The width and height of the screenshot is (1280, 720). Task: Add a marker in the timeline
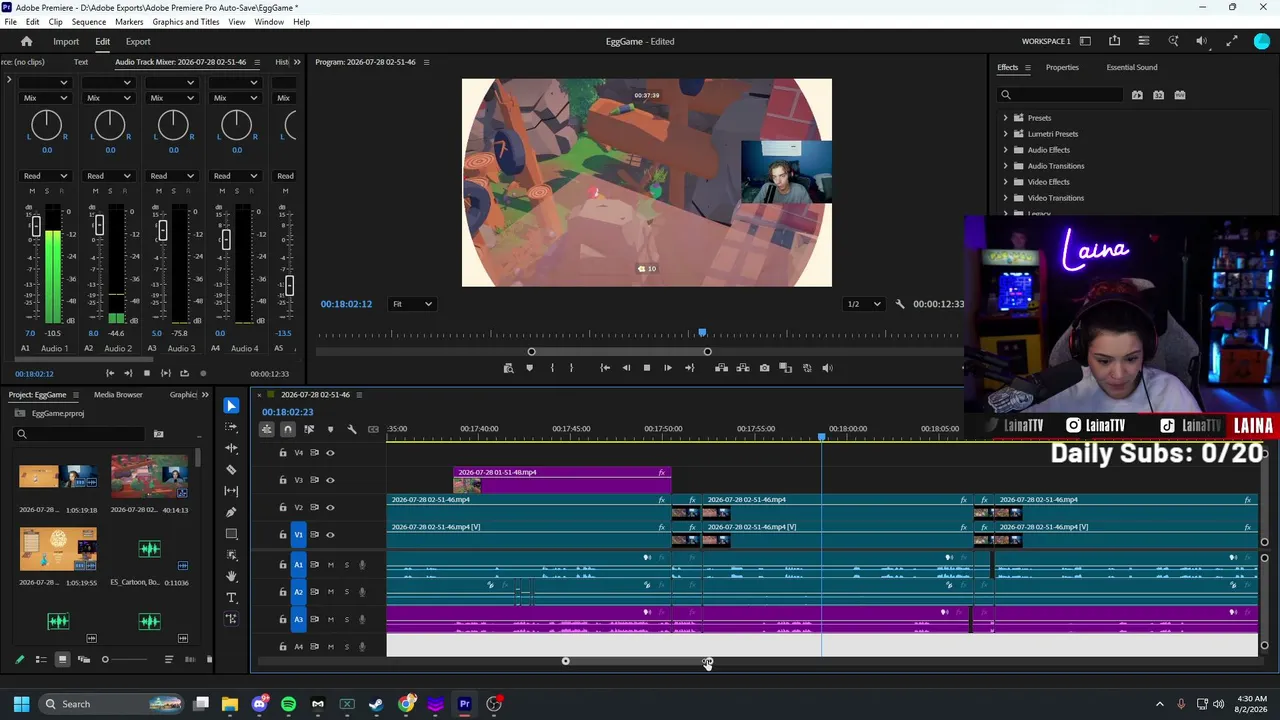[330, 429]
